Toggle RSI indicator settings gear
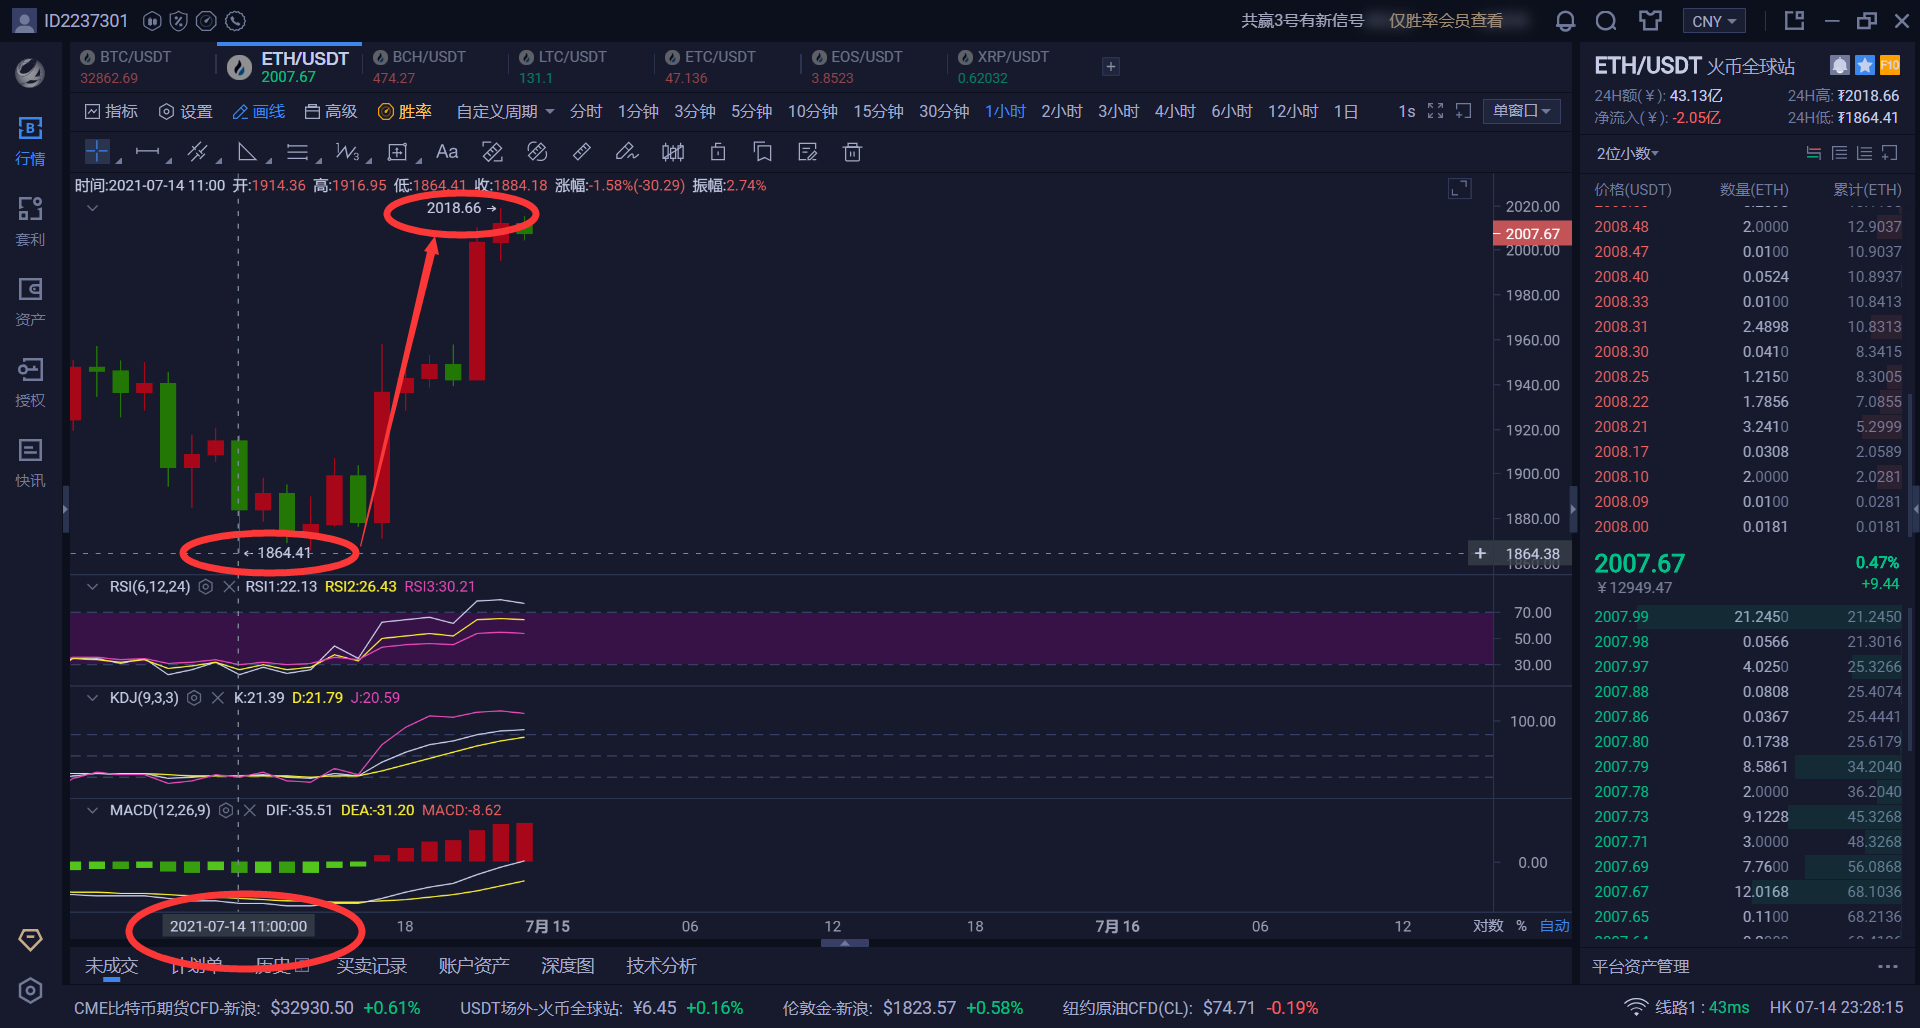 206,587
